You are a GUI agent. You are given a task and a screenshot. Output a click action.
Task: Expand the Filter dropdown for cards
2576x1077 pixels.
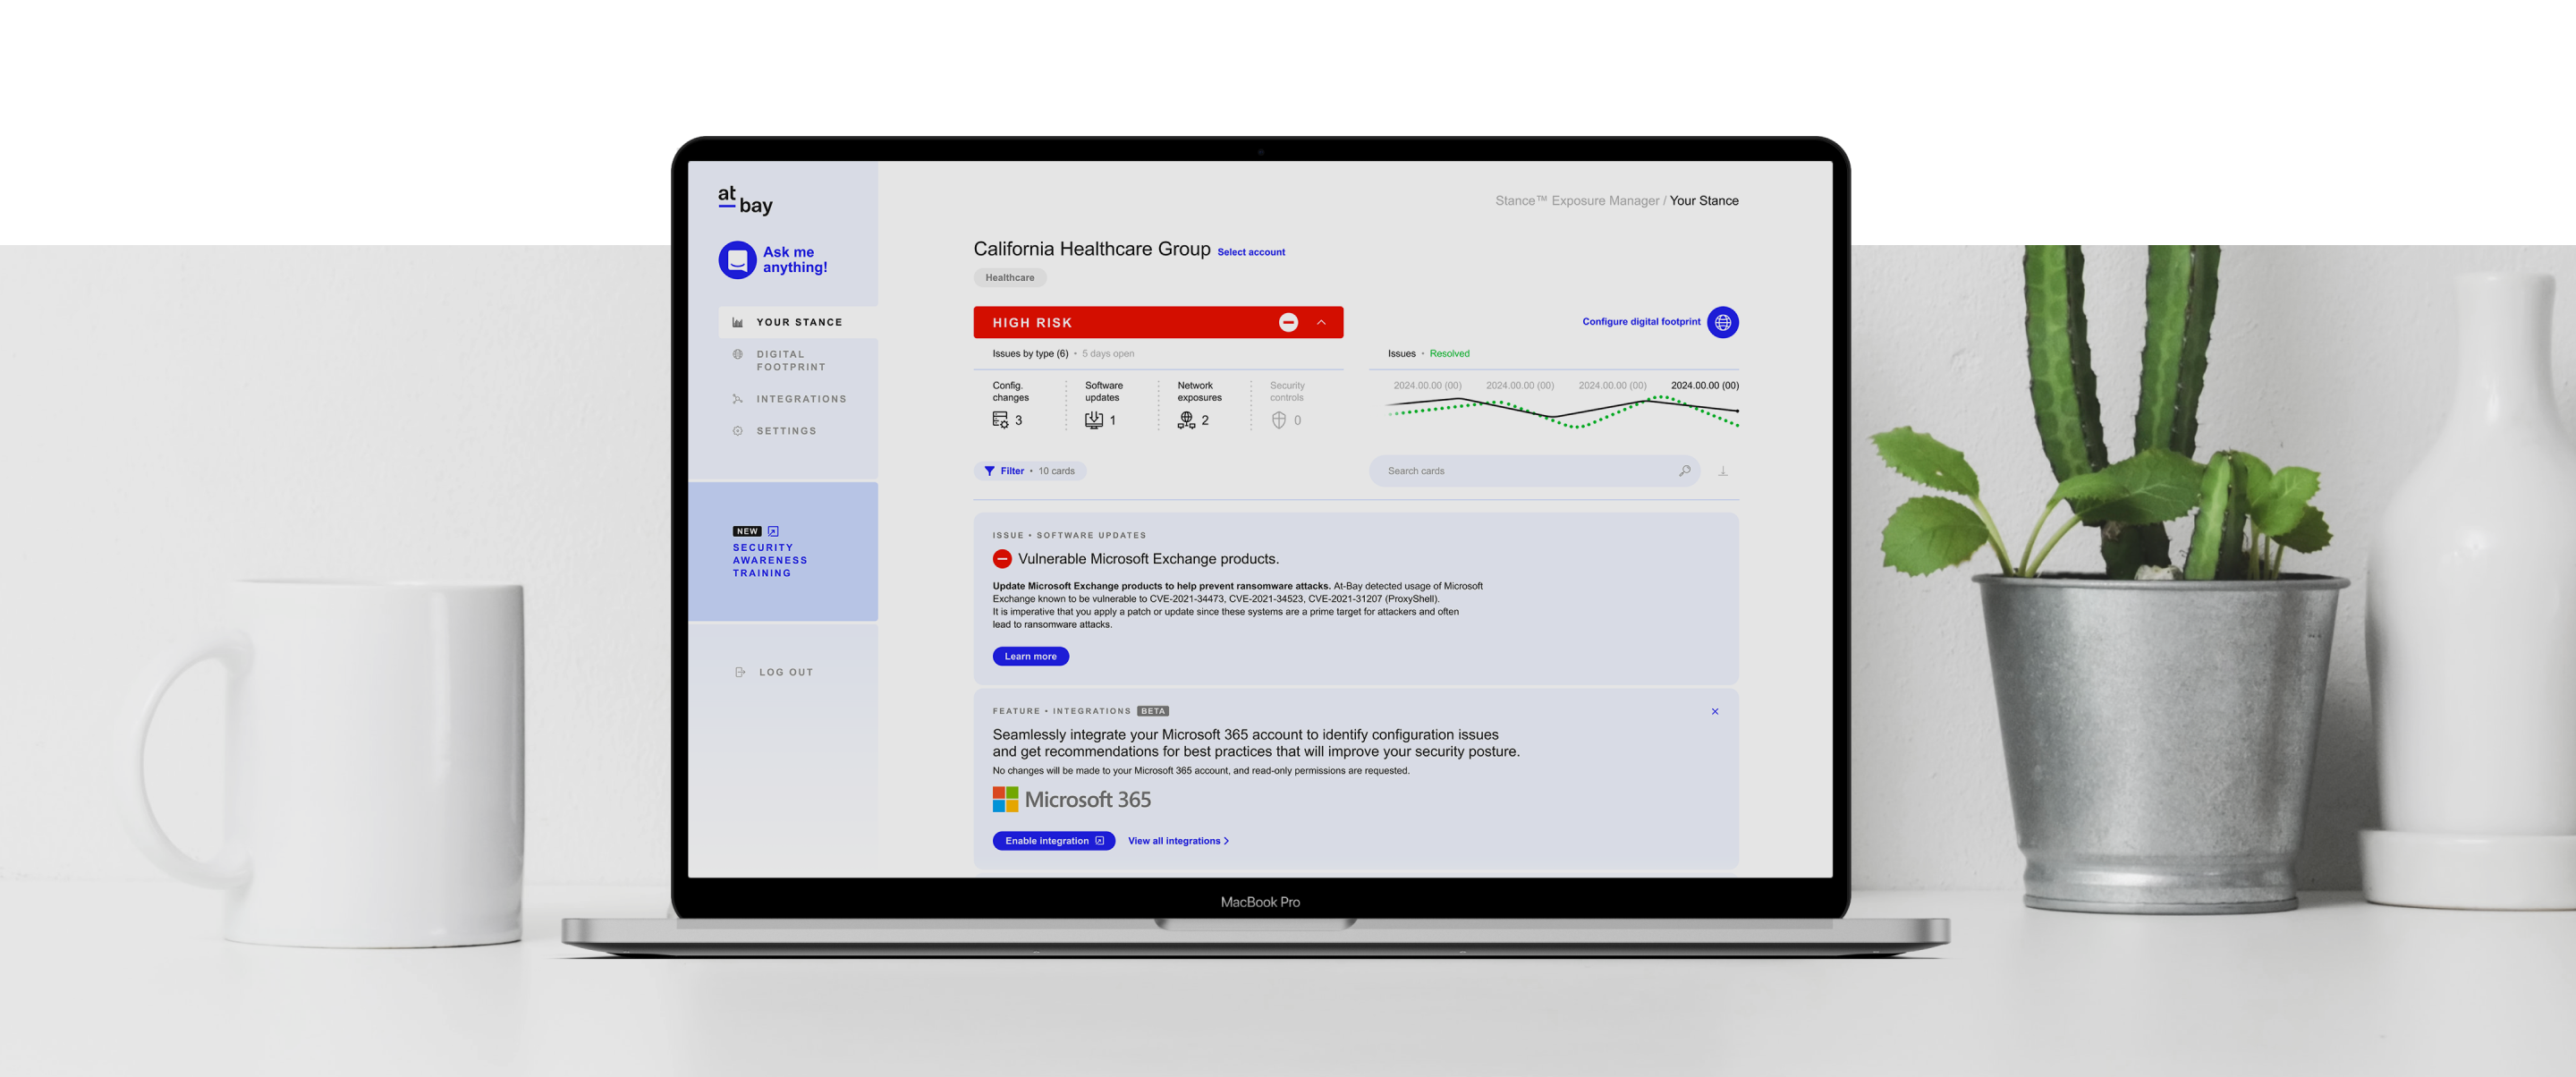pos(1009,471)
